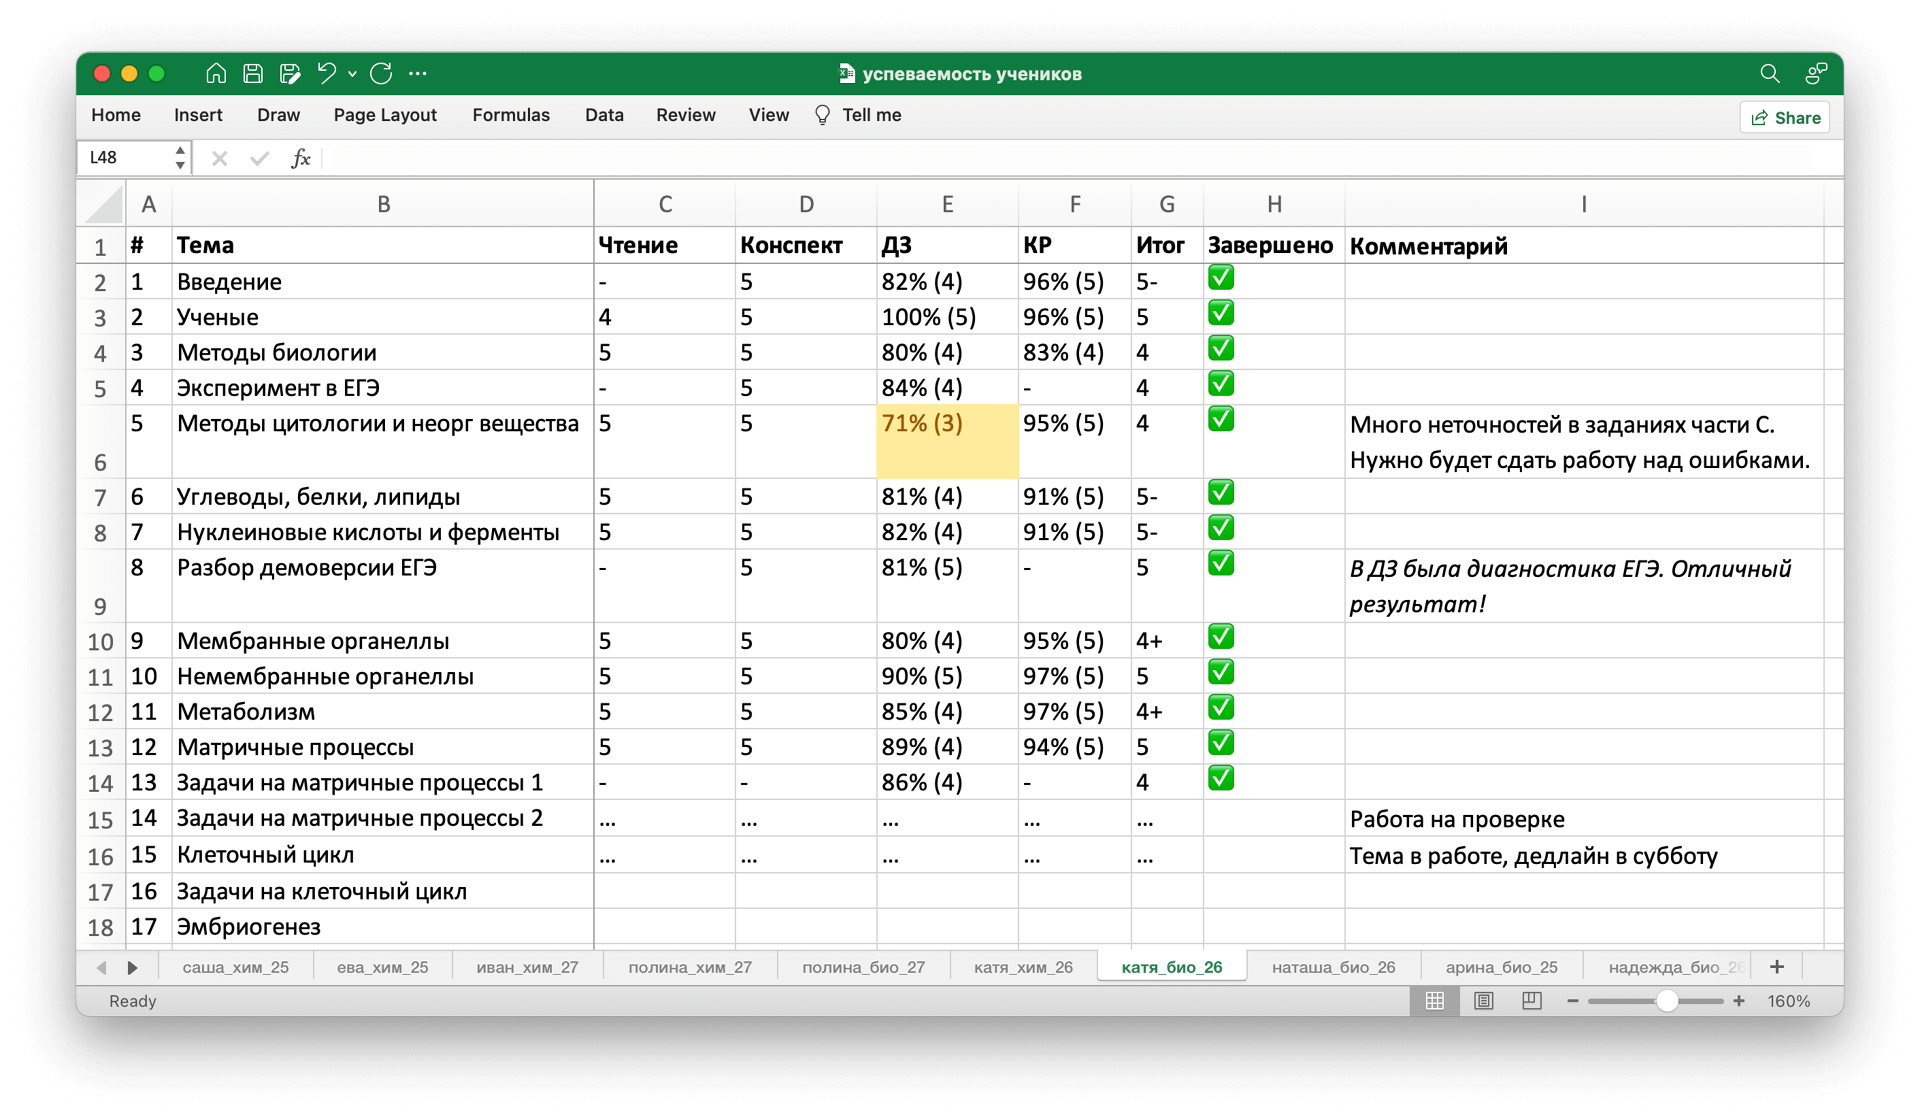This screenshot has width=1920, height=1117.
Task: Click the Save icon
Action: 253,73
